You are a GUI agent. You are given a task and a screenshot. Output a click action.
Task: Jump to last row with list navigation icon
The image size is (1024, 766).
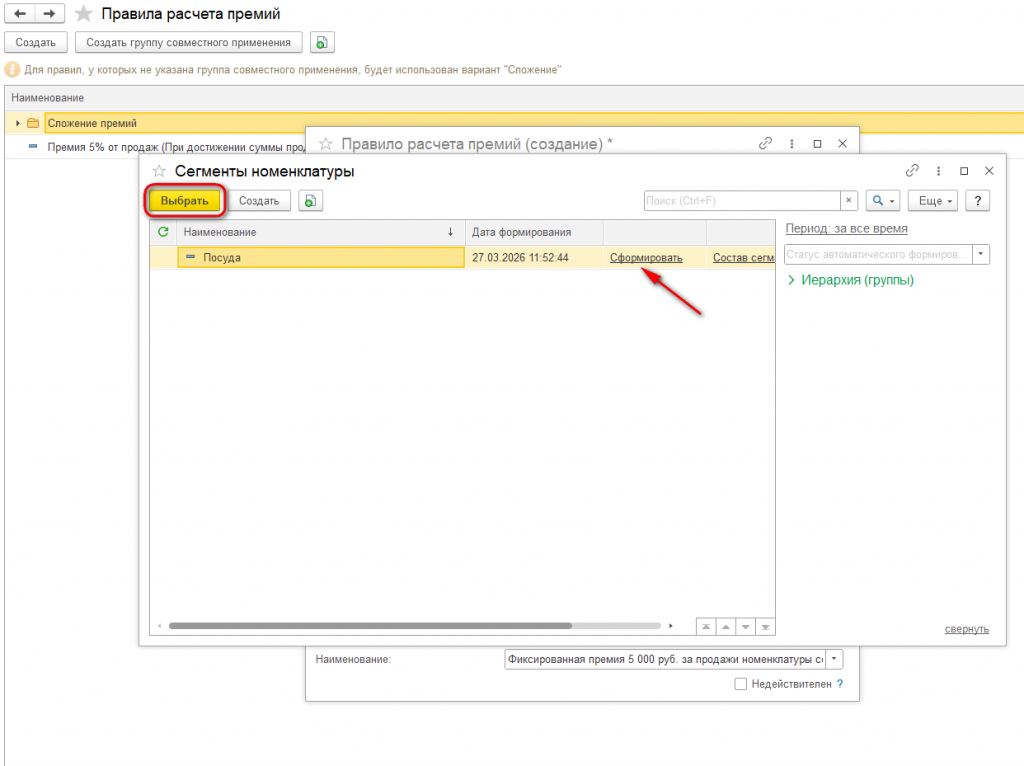765,627
